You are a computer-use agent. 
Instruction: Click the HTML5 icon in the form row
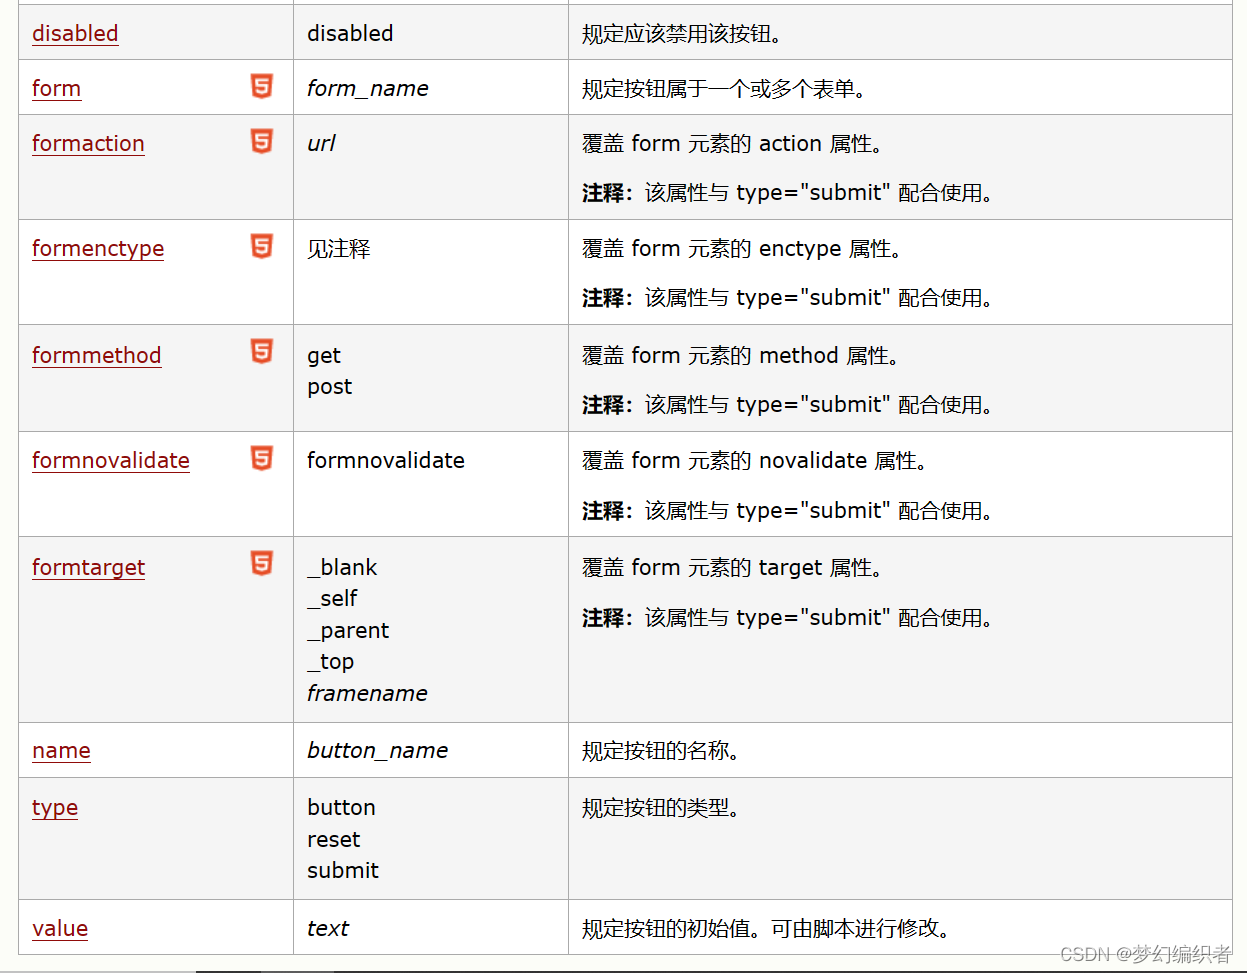[262, 86]
